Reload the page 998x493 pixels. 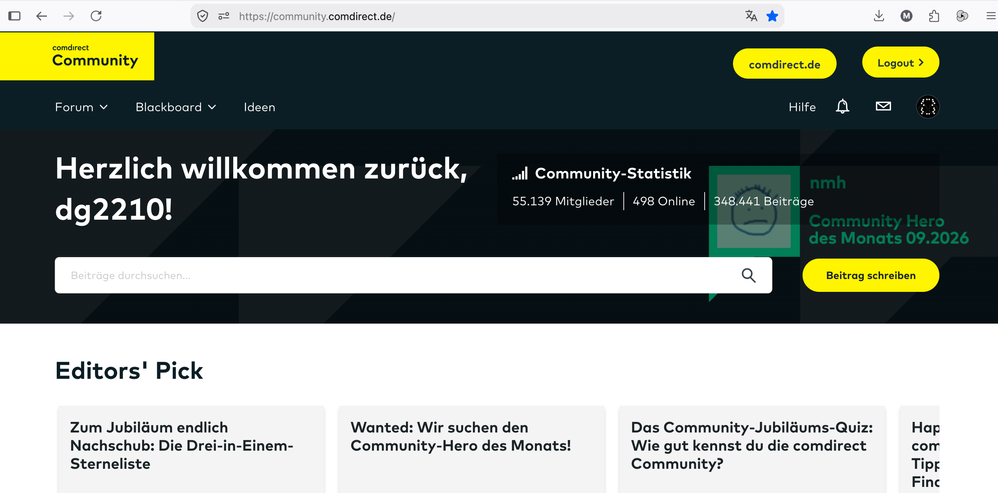tap(96, 16)
